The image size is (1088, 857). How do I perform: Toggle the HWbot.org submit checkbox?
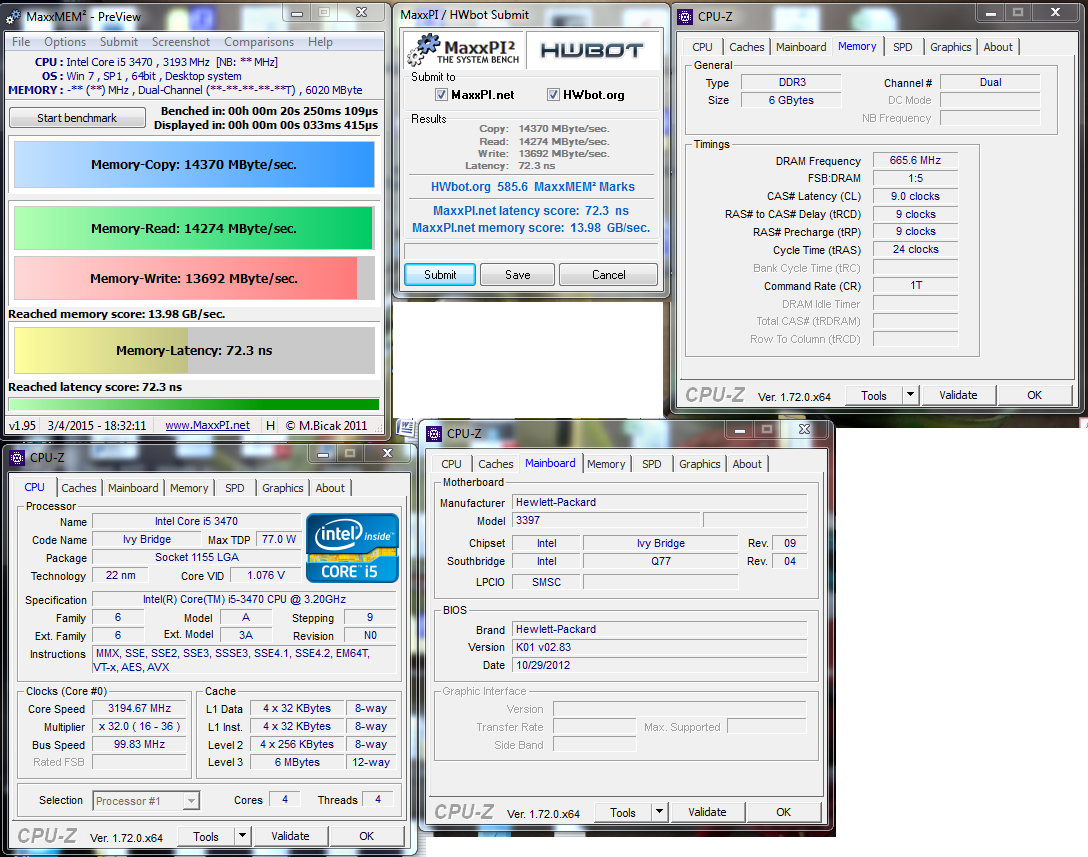click(x=553, y=94)
